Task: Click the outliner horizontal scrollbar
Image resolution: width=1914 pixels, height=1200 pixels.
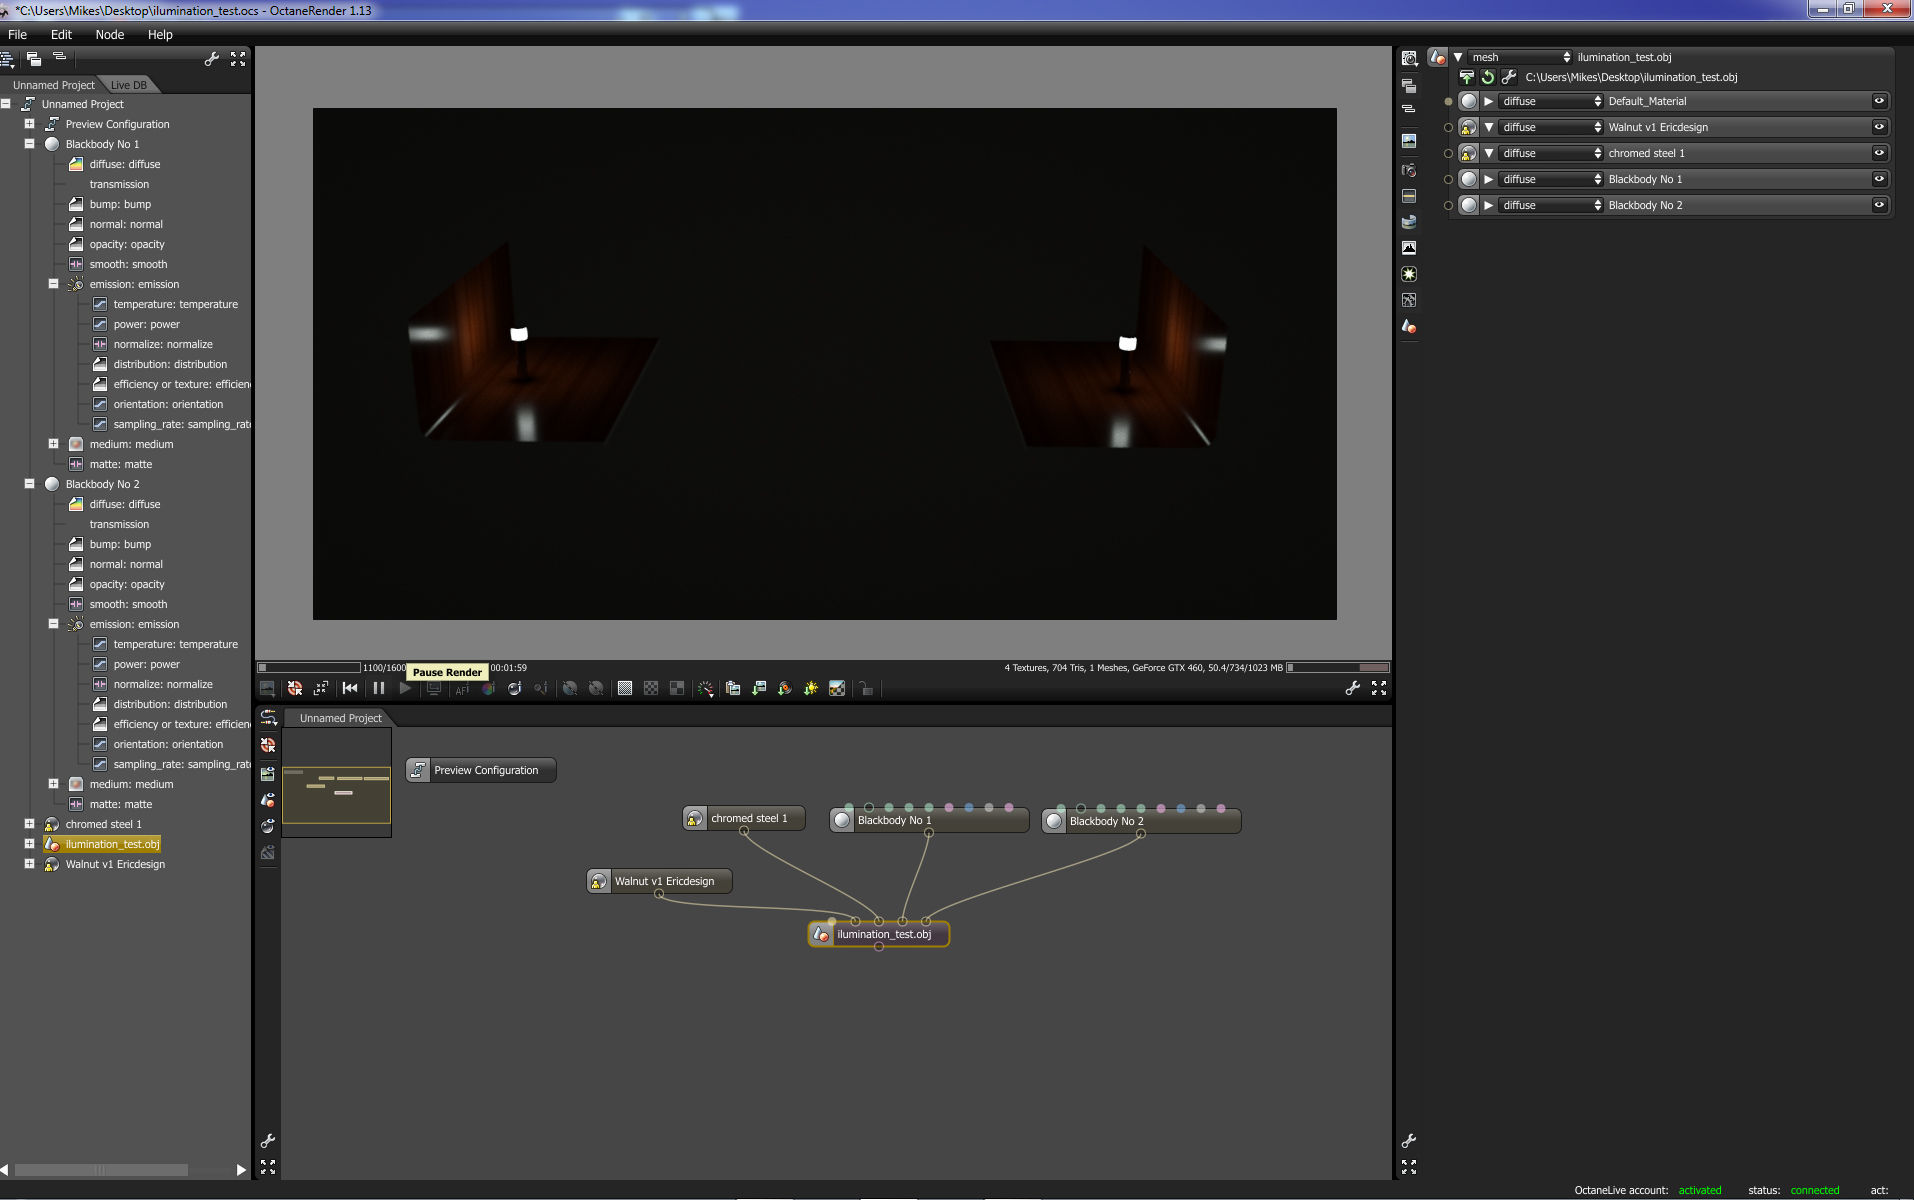Action: tap(101, 1169)
